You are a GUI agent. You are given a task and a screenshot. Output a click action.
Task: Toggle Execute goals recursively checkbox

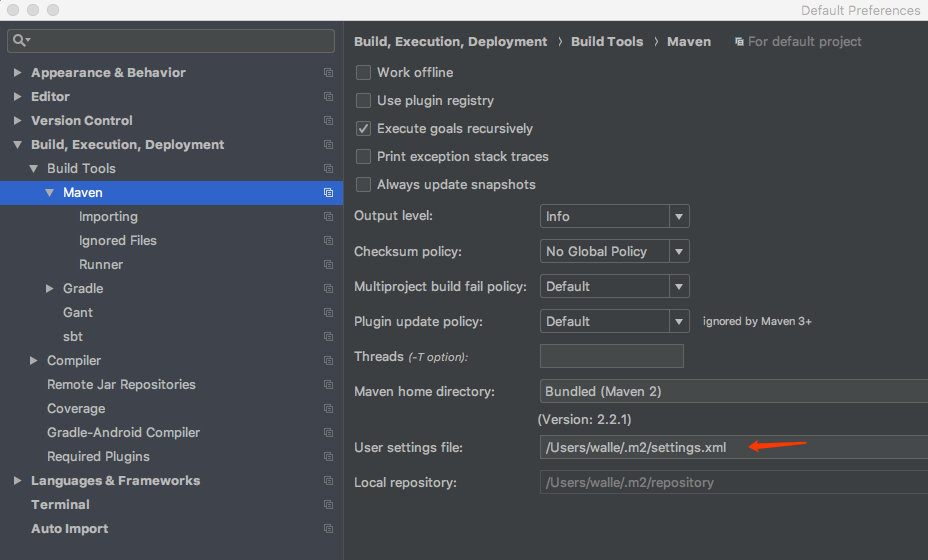coord(363,129)
